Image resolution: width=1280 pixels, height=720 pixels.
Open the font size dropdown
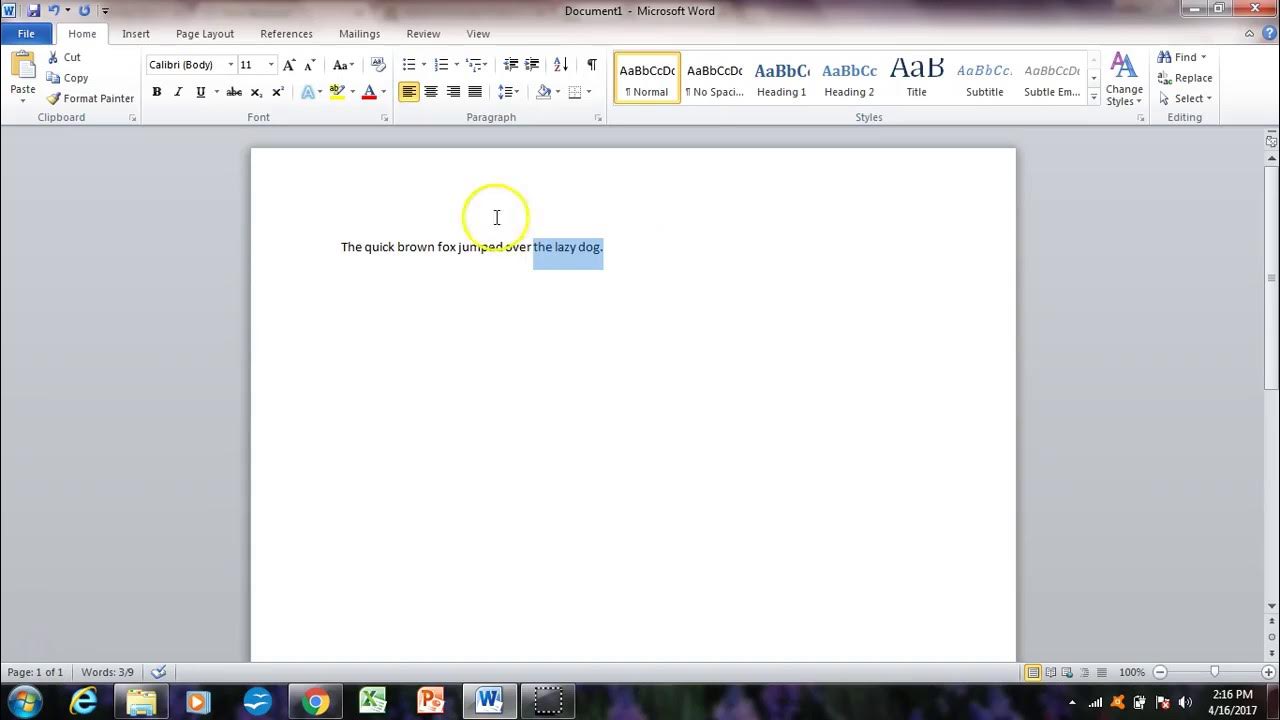[269, 64]
